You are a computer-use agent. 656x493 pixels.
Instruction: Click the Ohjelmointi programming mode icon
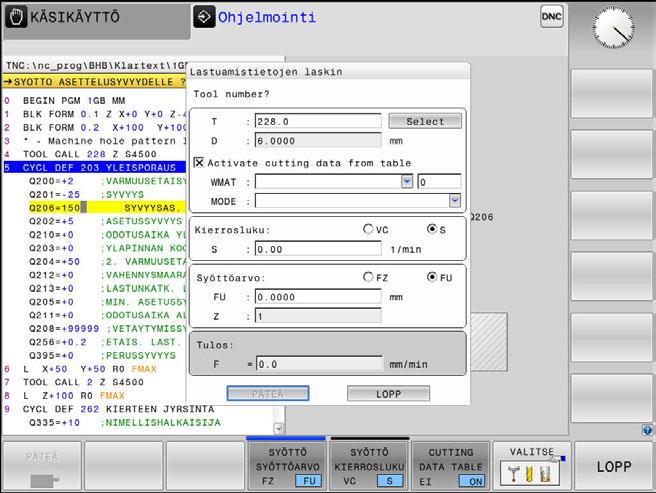pyautogui.click(x=204, y=17)
